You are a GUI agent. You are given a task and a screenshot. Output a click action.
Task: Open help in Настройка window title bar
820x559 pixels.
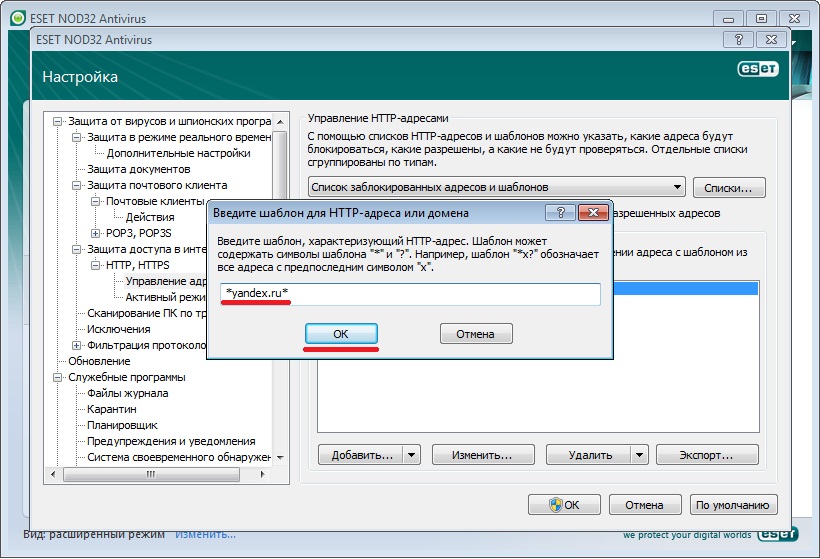point(738,40)
